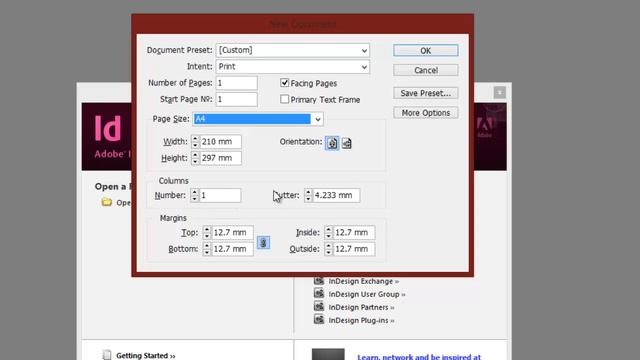640x360 pixels.
Task: Select landscape orientation icon
Action: coord(347,143)
